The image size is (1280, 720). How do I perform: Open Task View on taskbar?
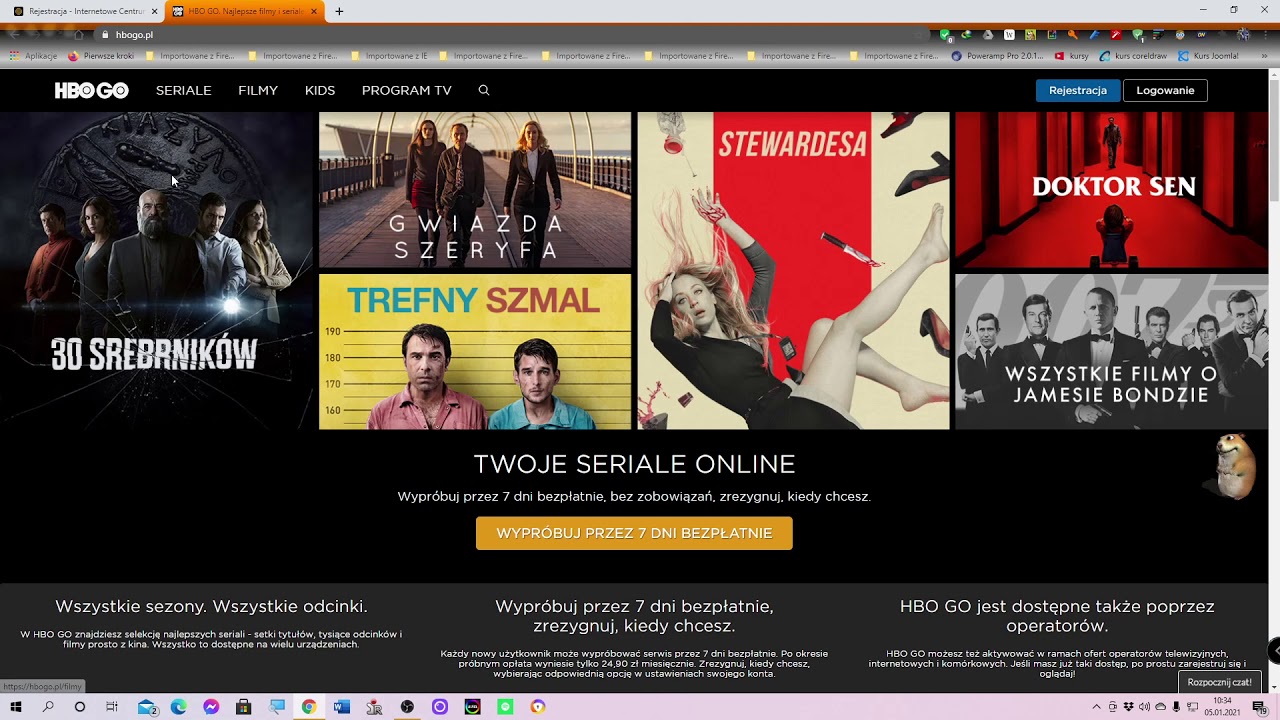[112, 707]
